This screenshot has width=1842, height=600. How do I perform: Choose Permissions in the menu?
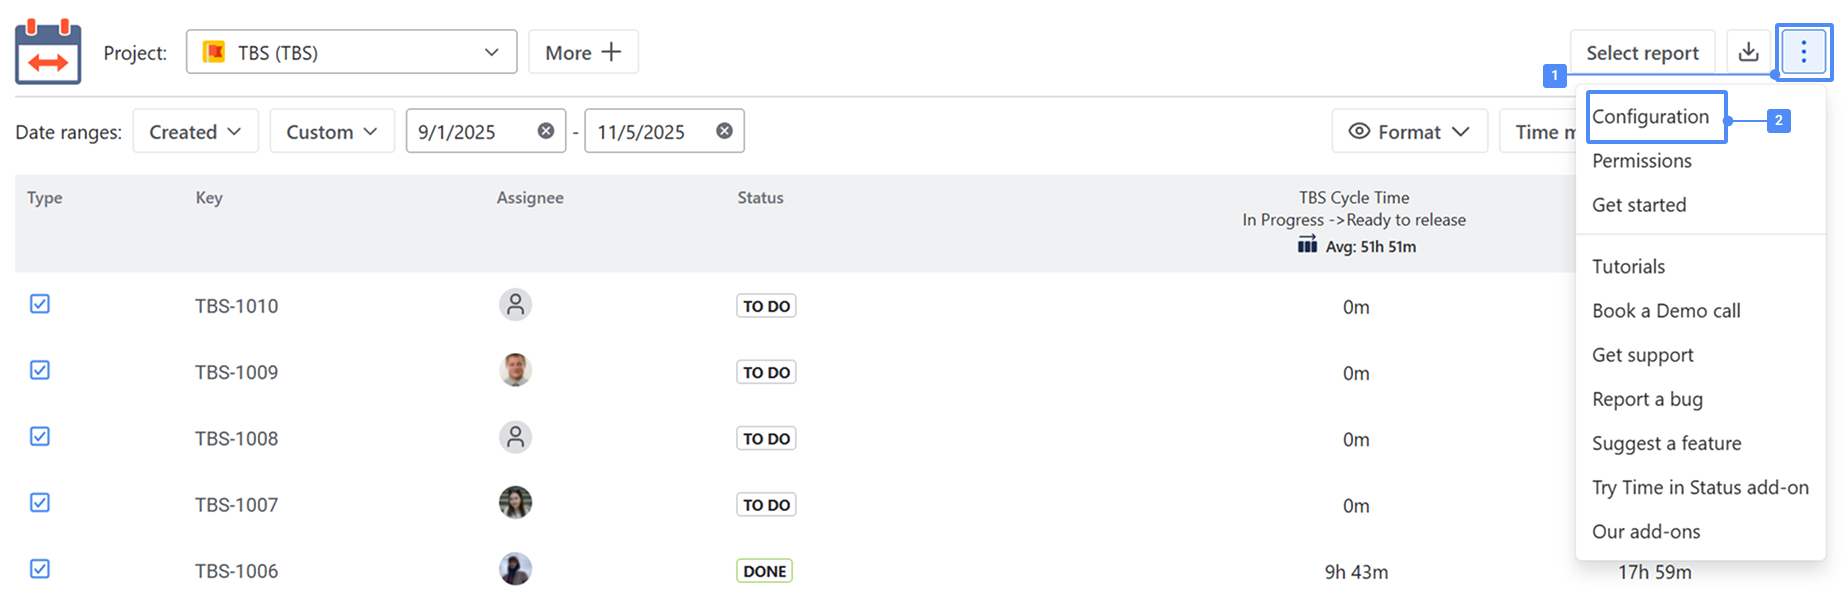tap(1641, 161)
